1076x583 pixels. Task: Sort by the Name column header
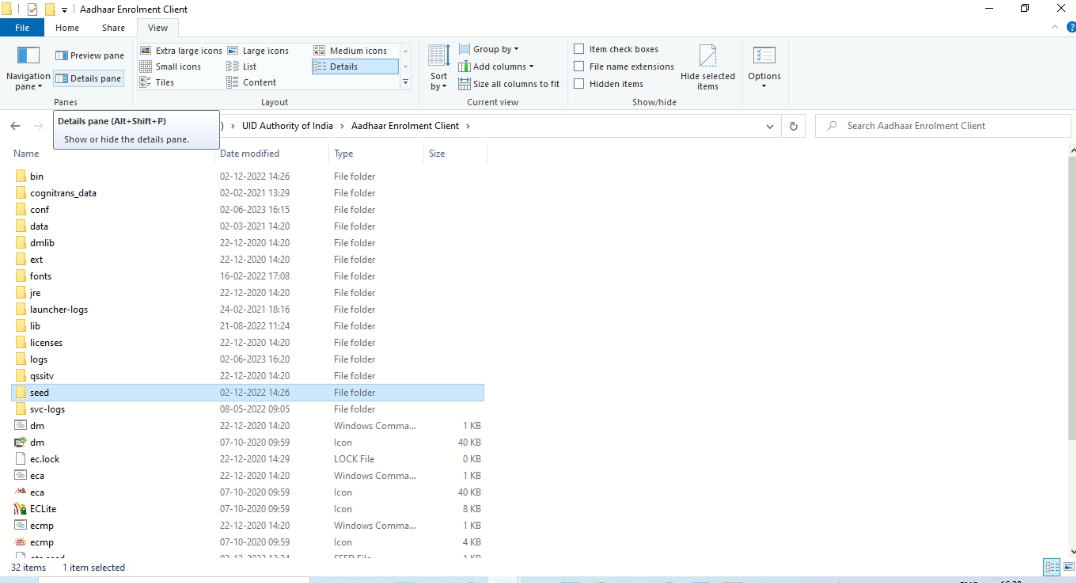point(27,154)
